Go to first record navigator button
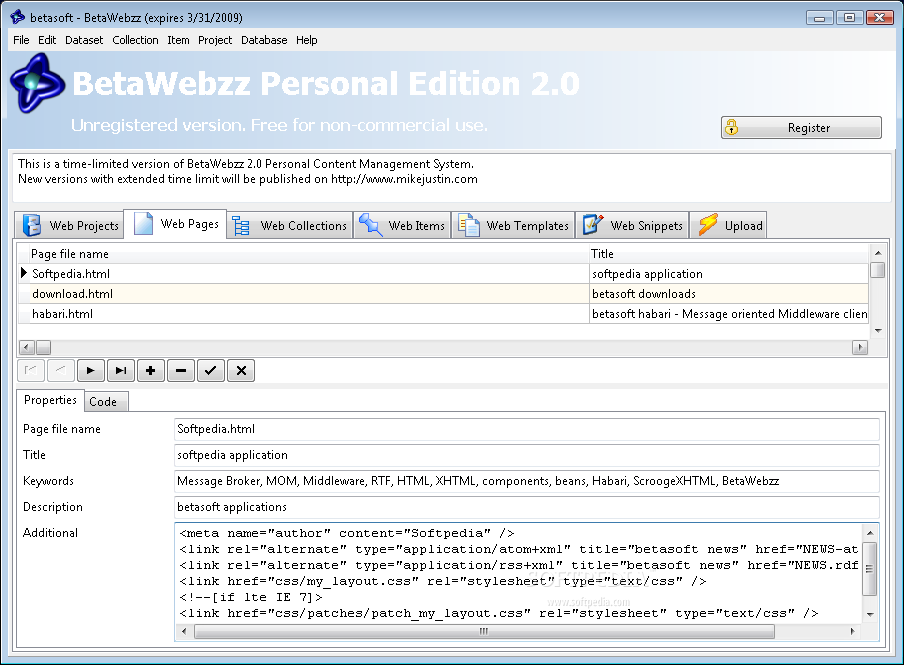904x665 pixels. [31, 370]
